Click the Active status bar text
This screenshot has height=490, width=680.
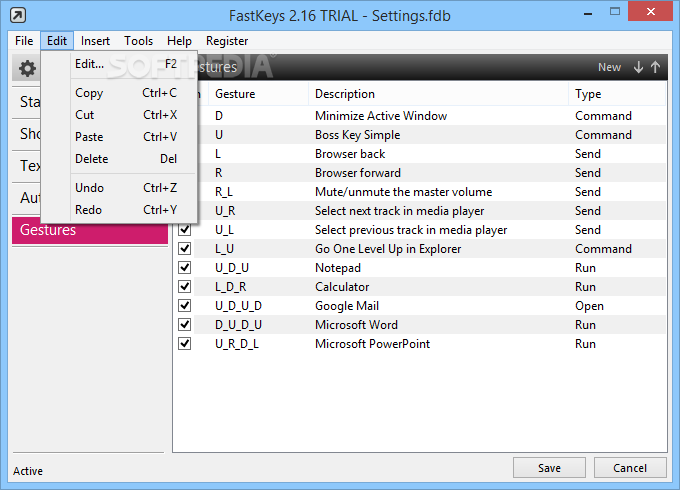click(28, 471)
